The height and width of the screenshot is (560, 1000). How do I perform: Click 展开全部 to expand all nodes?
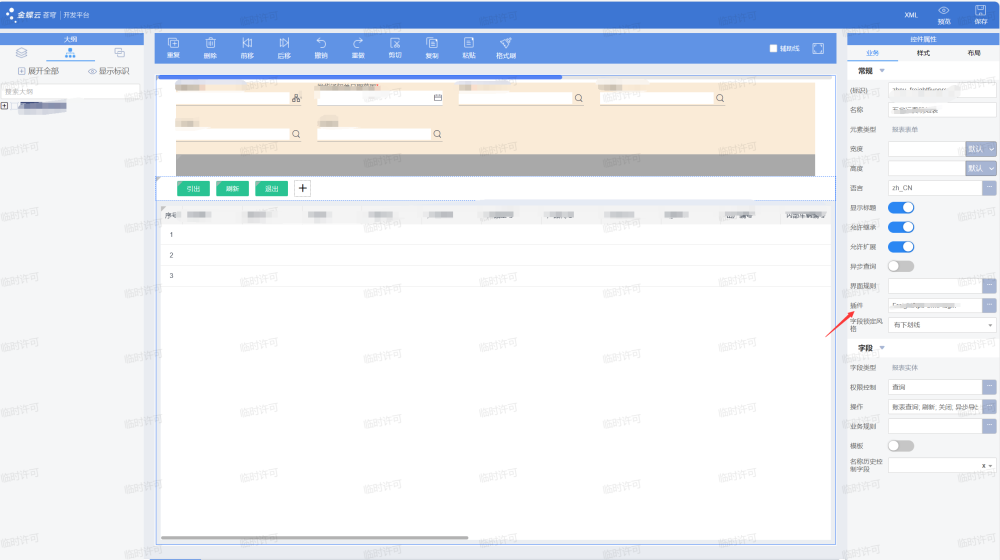38,71
